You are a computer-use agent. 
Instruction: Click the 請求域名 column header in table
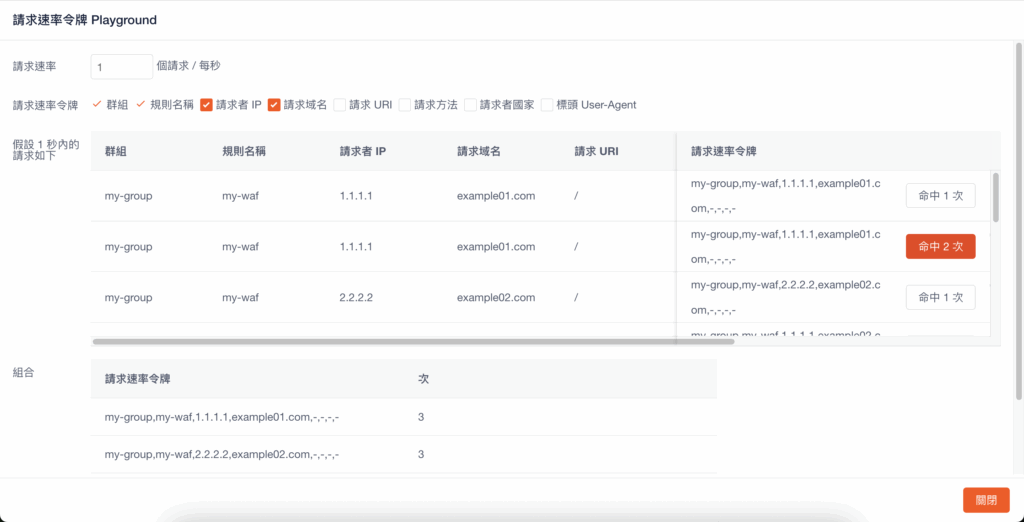pyautogui.click(x=478, y=151)
